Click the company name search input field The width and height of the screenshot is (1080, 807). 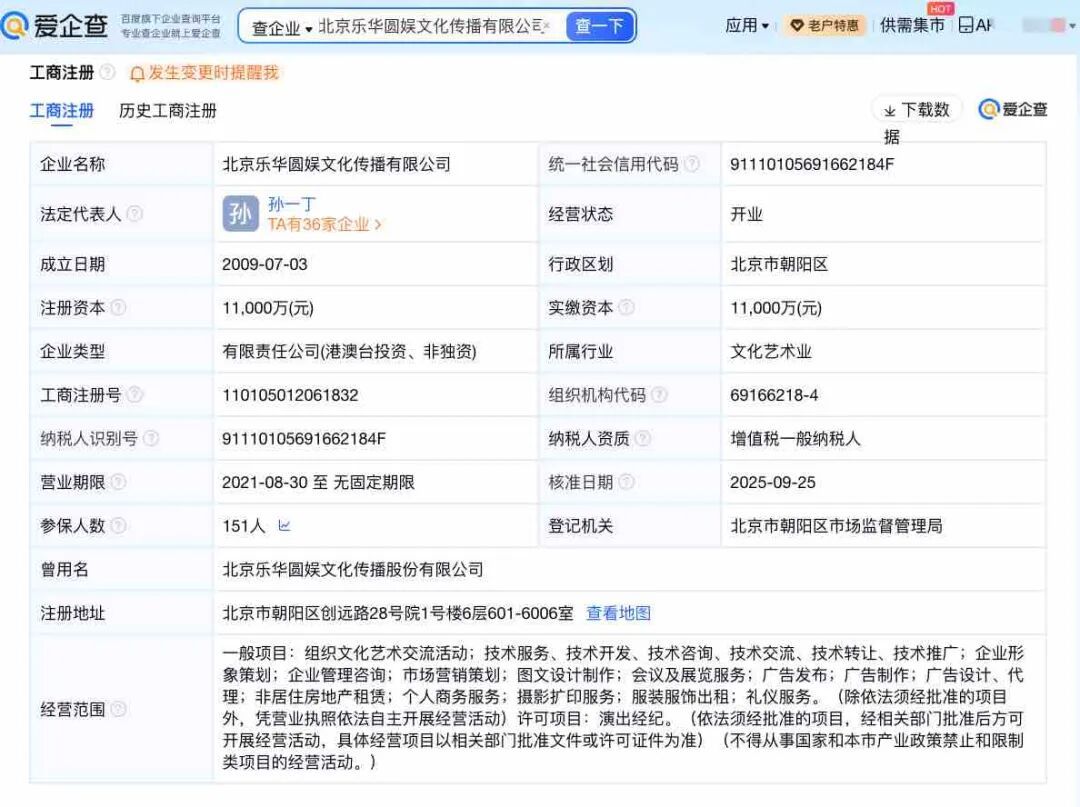[428, 26]
